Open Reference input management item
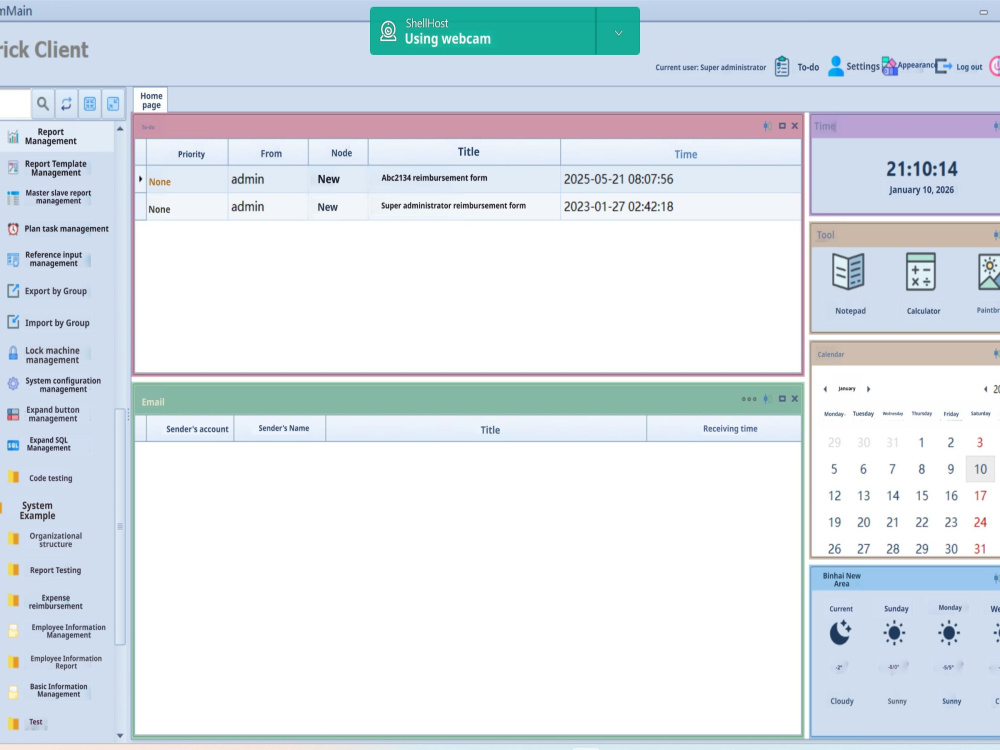Image resolution: width=1000 pixels, height=750 pixels. tap(52, 259)
